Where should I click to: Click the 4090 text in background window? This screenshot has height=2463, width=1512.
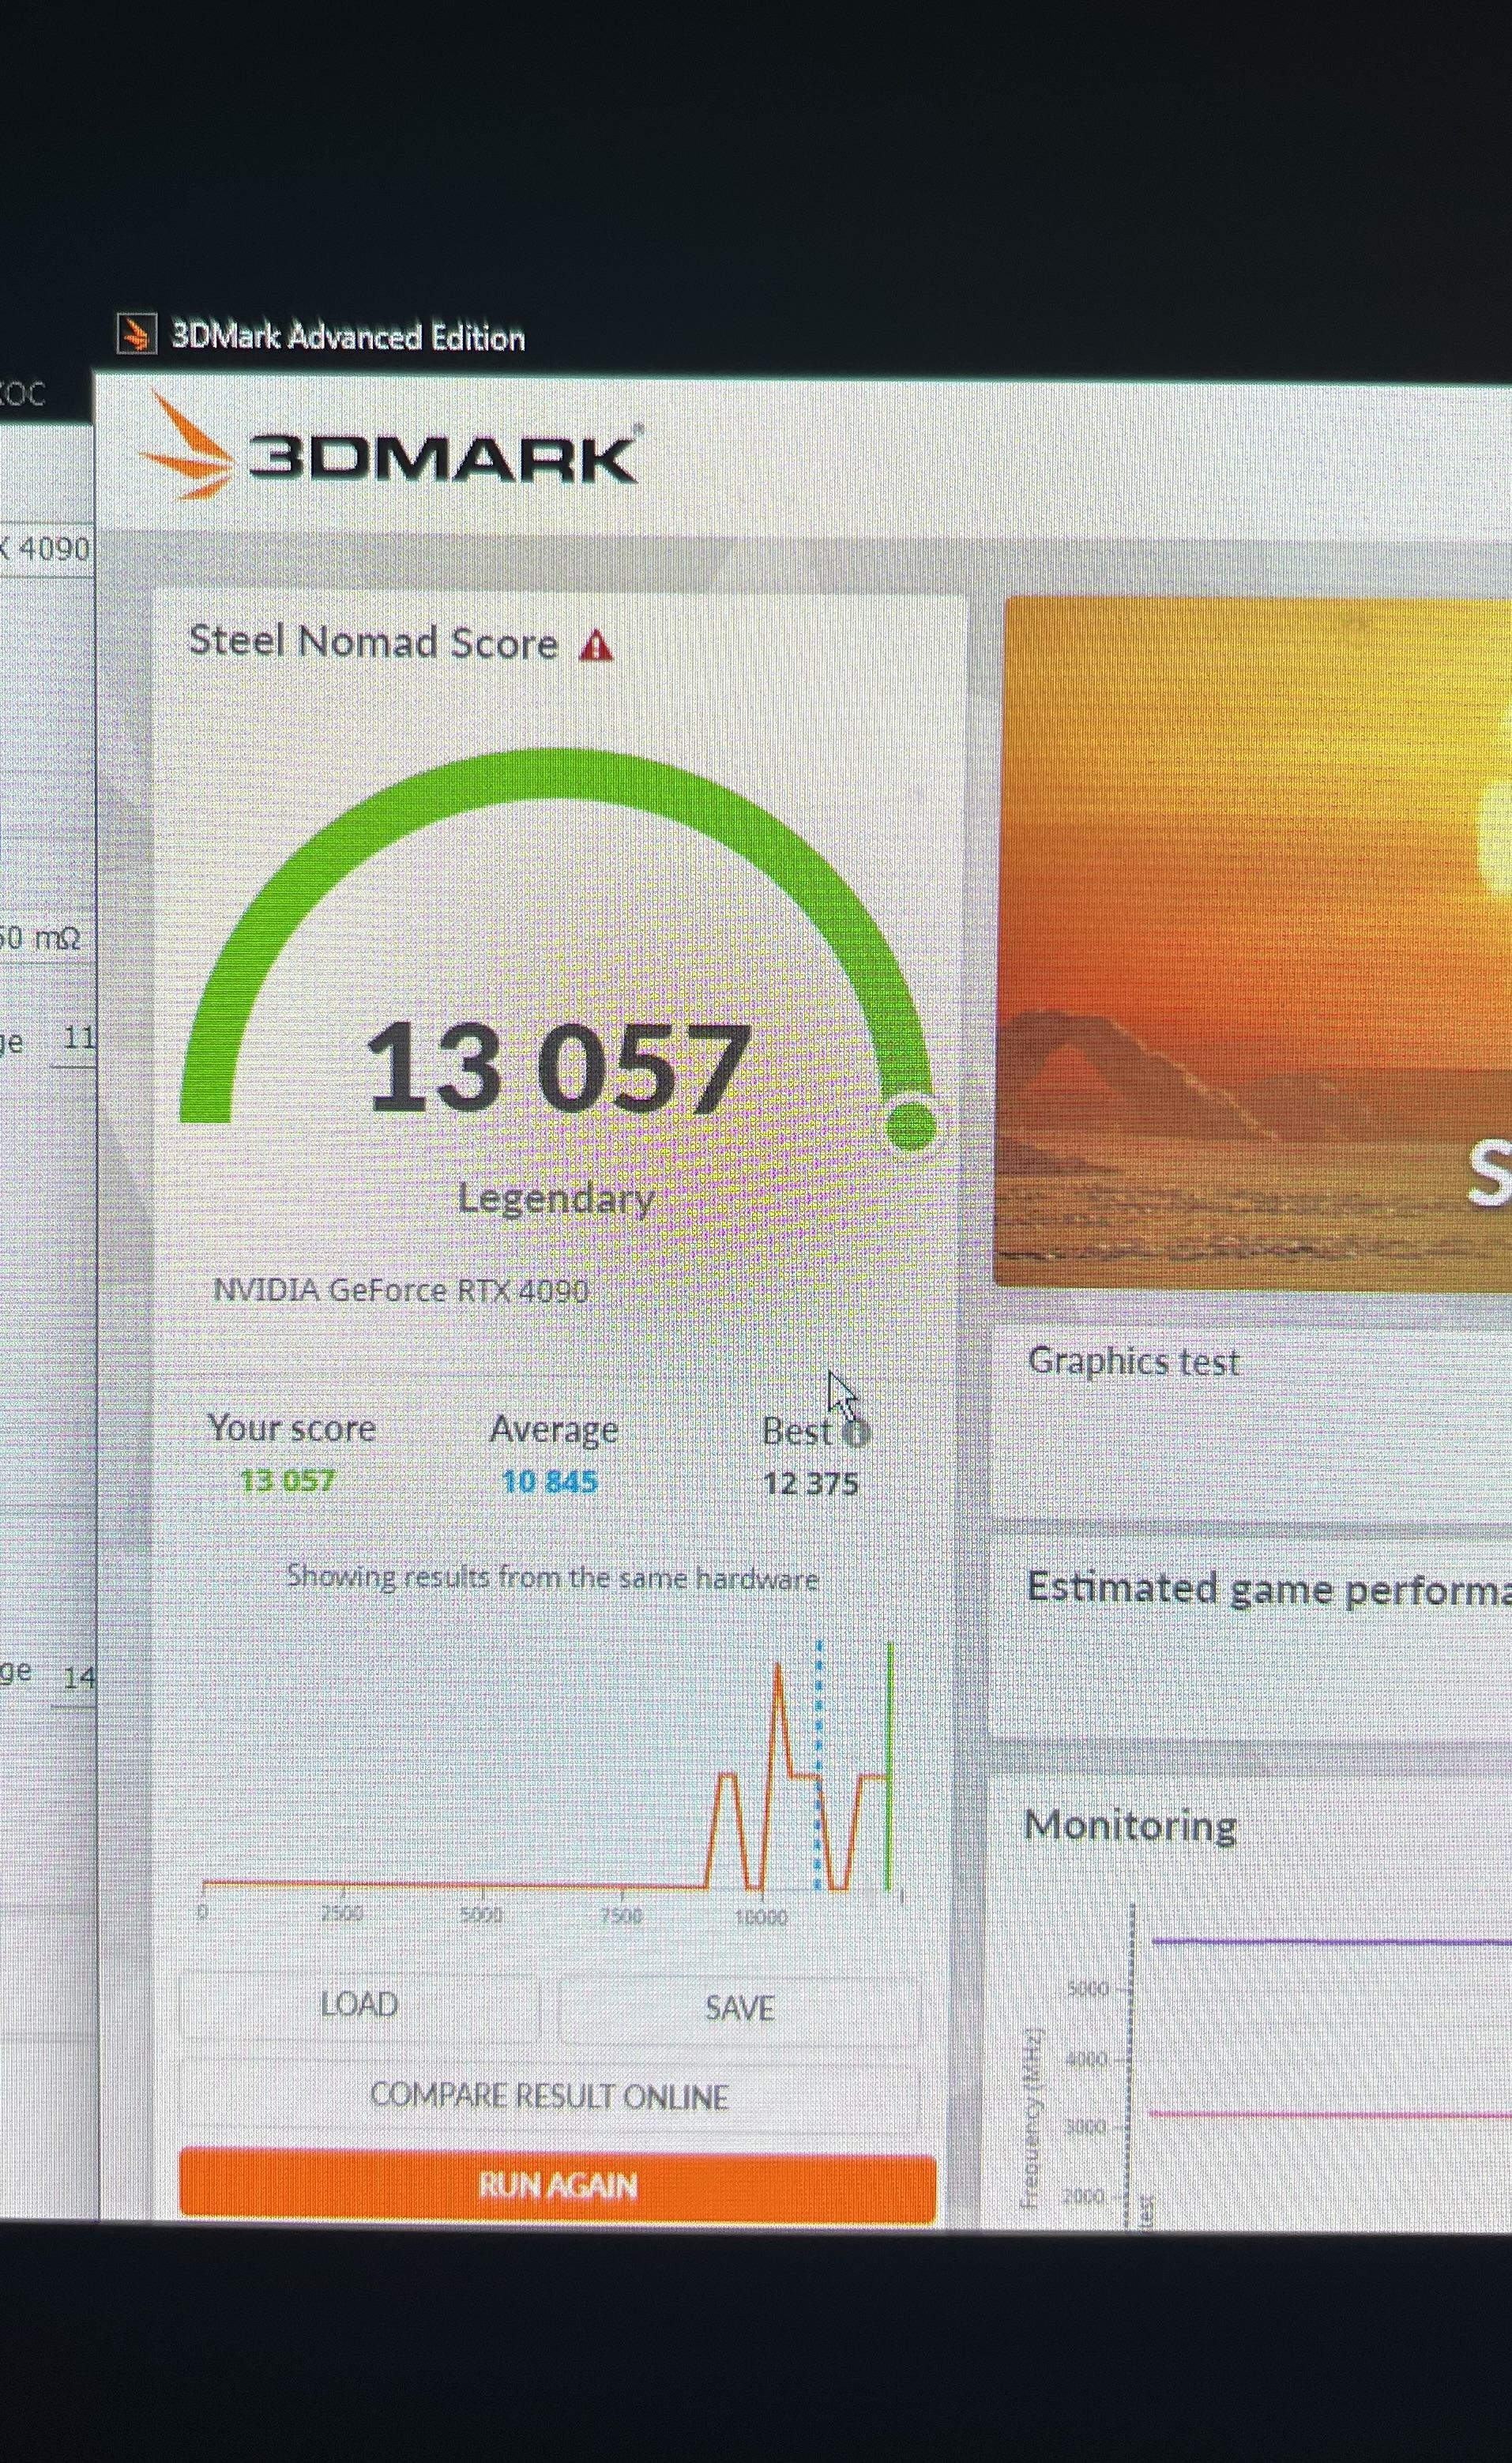point(54,549)
